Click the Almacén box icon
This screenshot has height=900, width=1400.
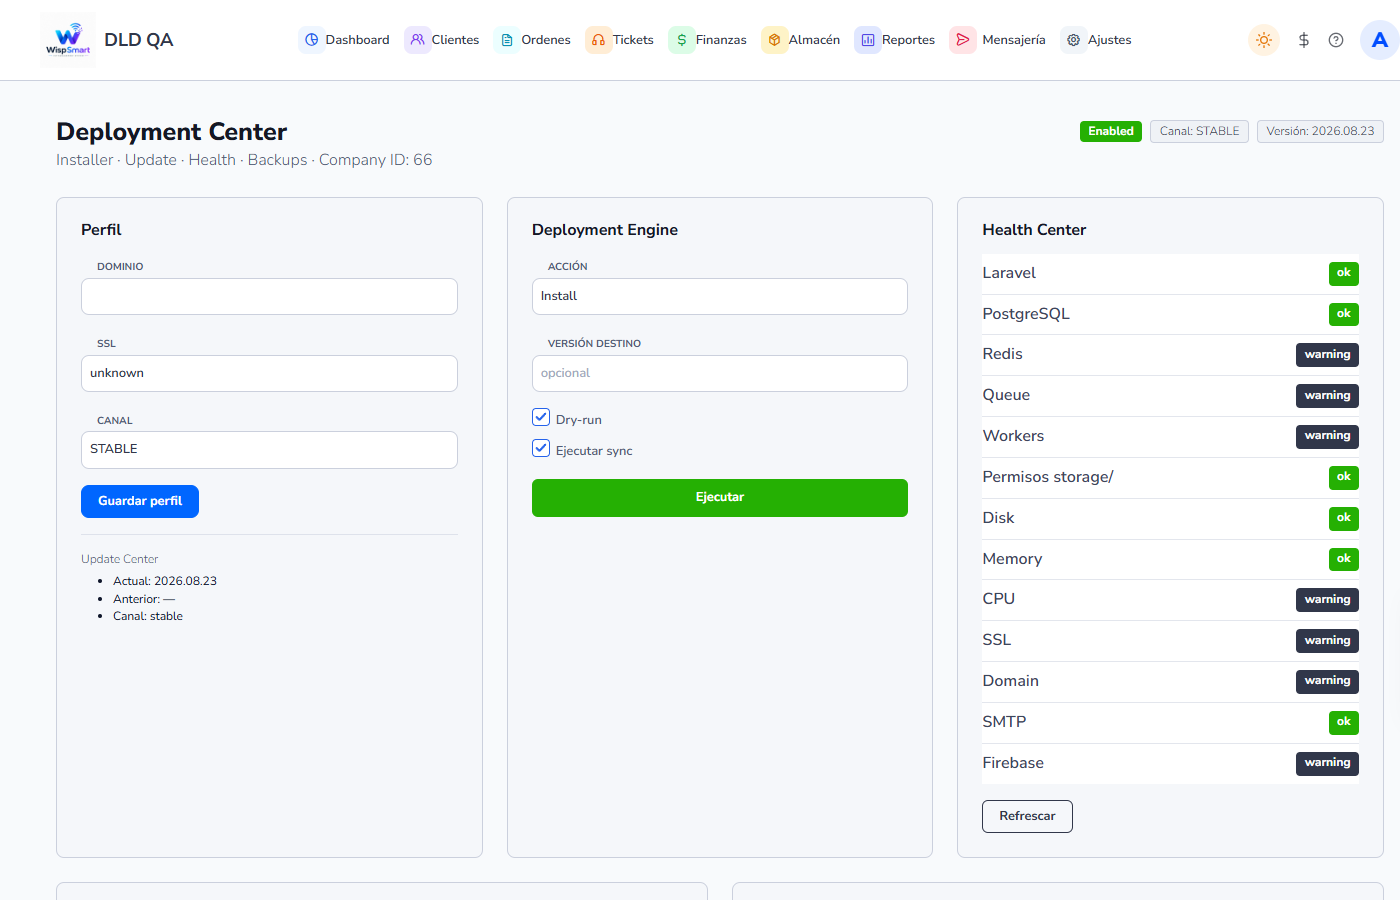[774, 40]
